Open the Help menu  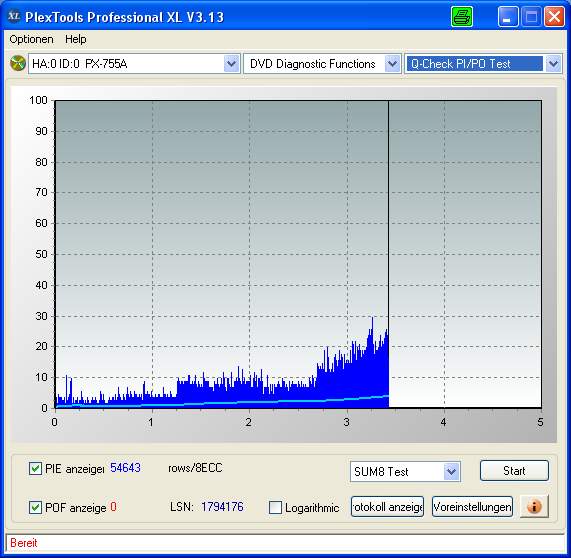coord(76,39)
